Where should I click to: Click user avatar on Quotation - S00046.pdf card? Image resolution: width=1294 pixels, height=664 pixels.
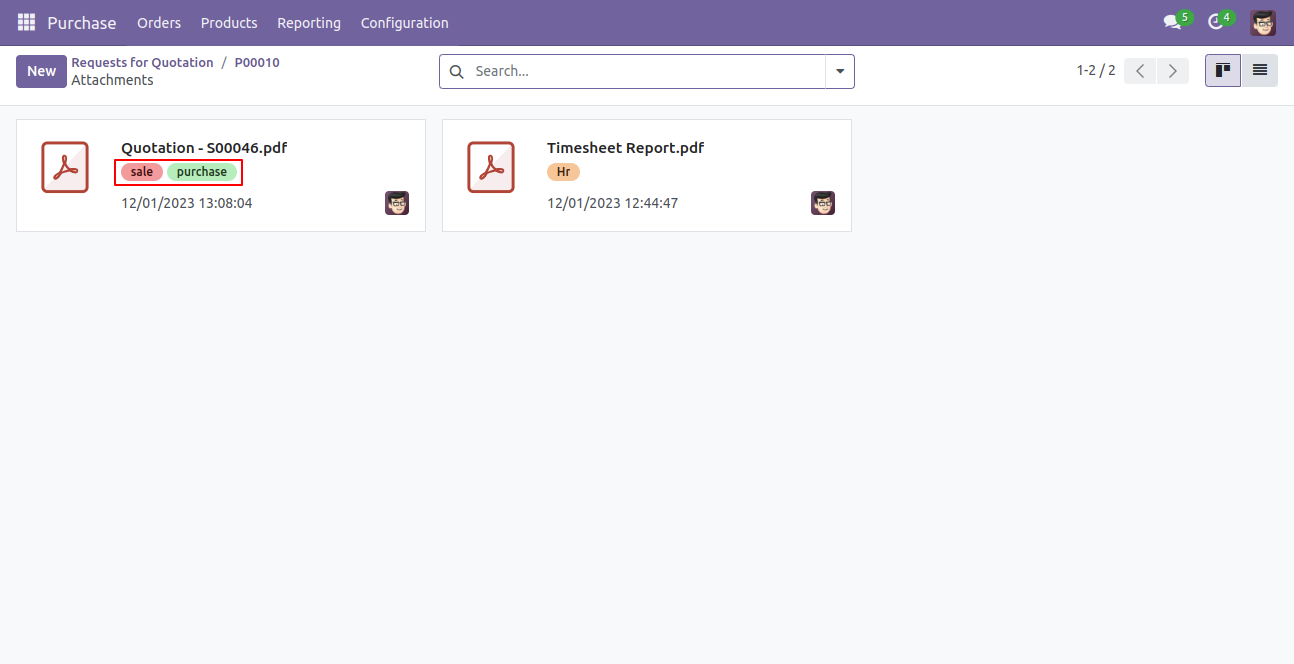(x=397, y=203)
